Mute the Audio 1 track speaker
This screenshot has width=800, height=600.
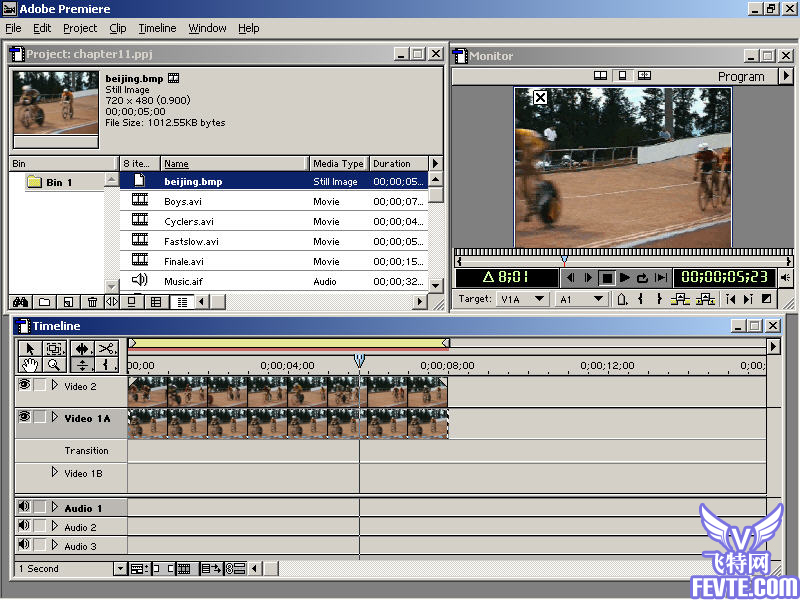click(24, 507)
